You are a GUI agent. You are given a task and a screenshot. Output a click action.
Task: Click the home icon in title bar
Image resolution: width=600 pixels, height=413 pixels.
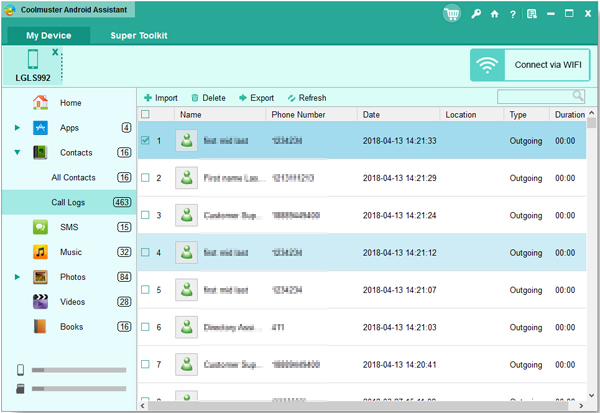point(494,14)
